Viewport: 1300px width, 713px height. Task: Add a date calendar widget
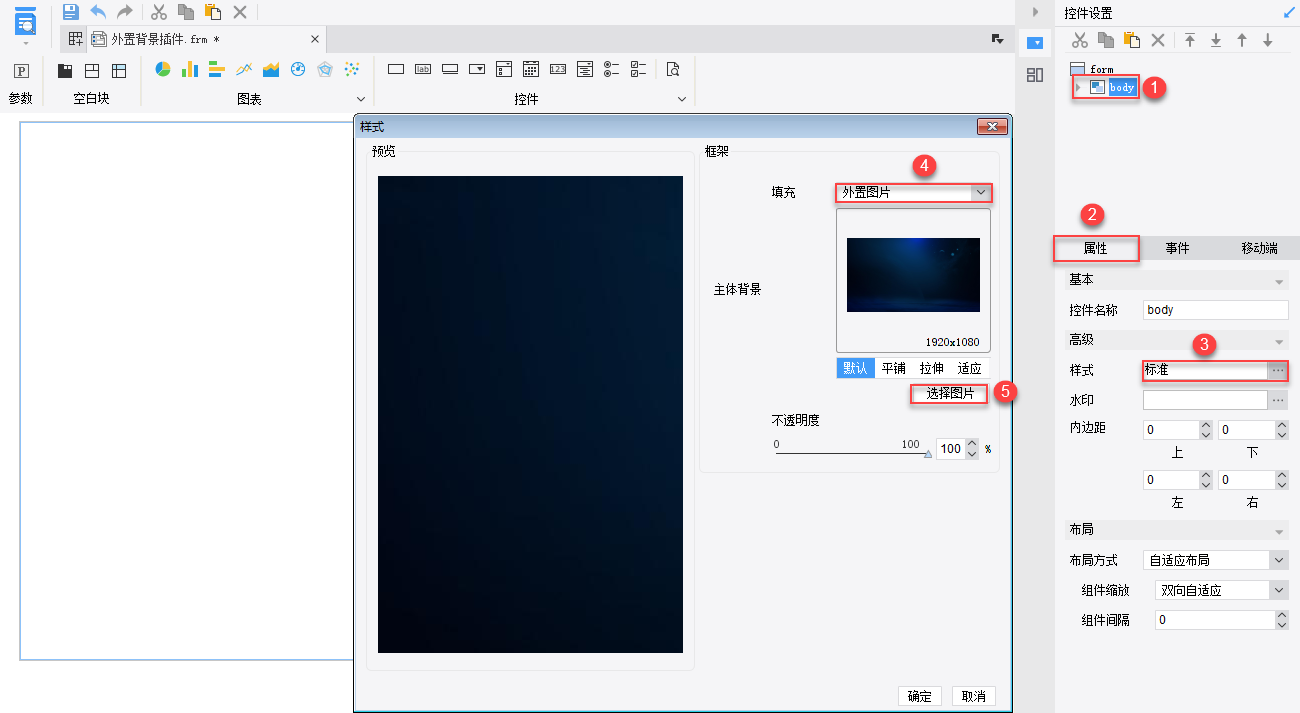tap(531, 69)
